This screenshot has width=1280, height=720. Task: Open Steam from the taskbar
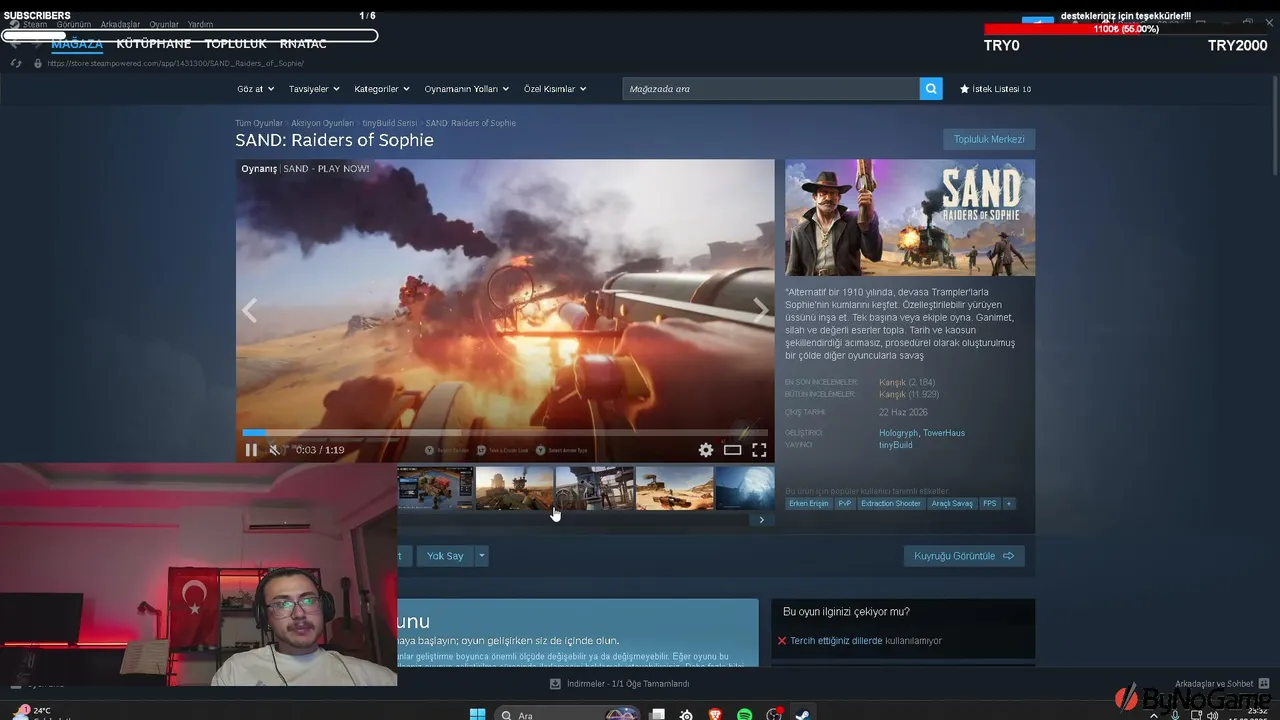point(802,714)
